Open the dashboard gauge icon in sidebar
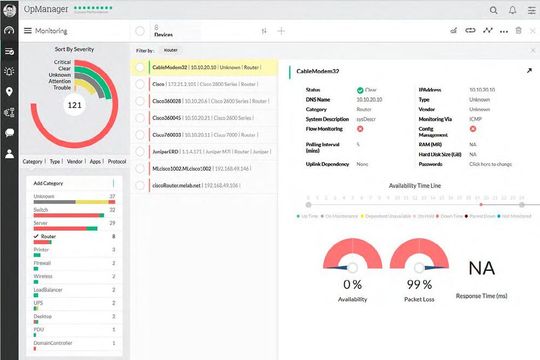540x360 pixels. pyautogui.click(x=9, y=31)
